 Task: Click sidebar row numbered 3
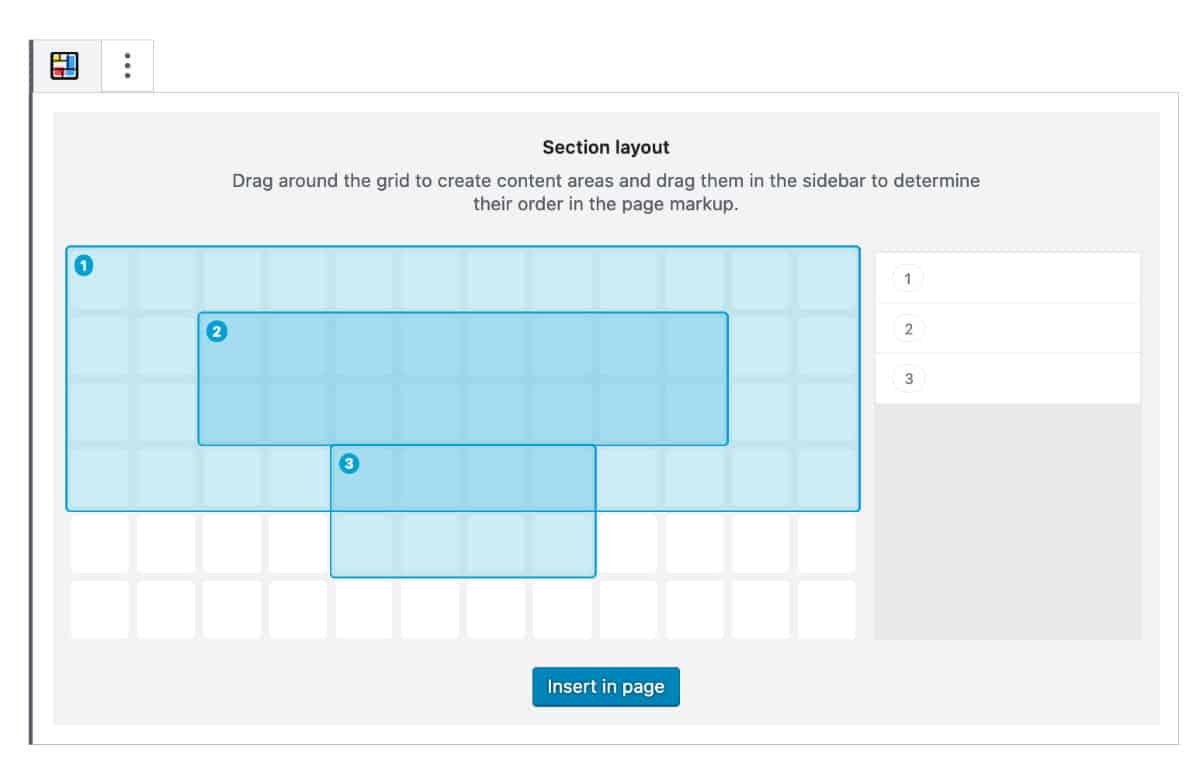[1007, 379]
